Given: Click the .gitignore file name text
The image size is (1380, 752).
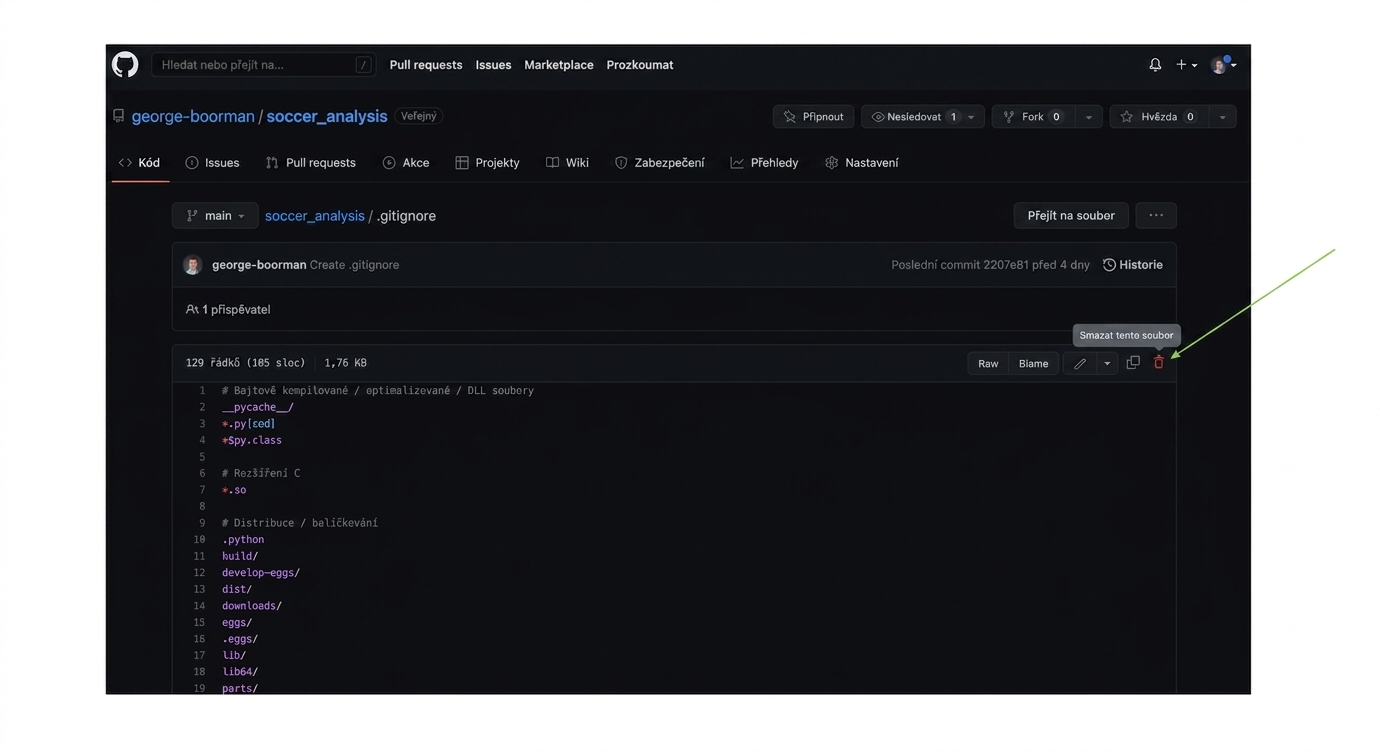Looking at the screenshot, I should pos(406,216).
